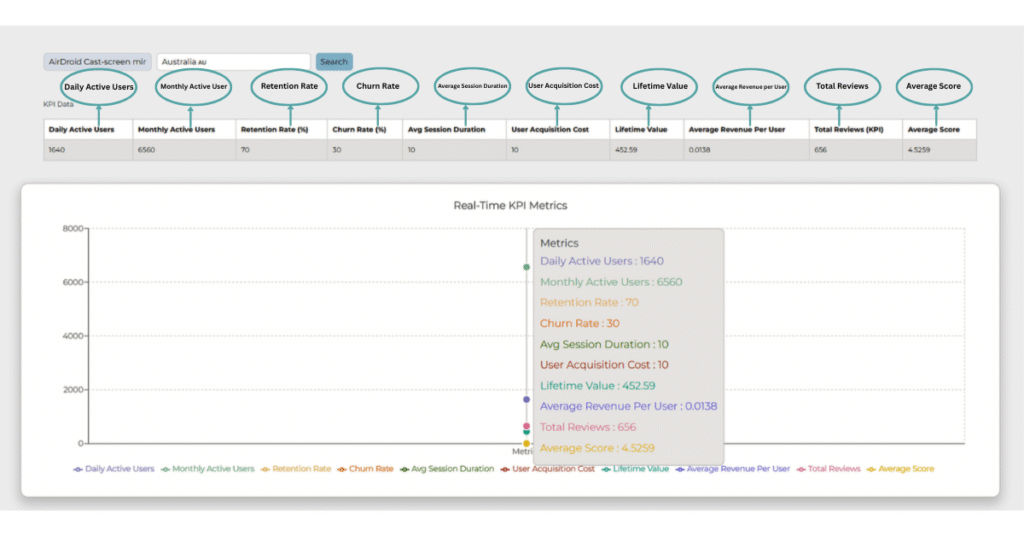Screen dimensions: 1024x536
Task: Click Average Score legend color marker
Action: pyautogui.click(x=871, y=468)
